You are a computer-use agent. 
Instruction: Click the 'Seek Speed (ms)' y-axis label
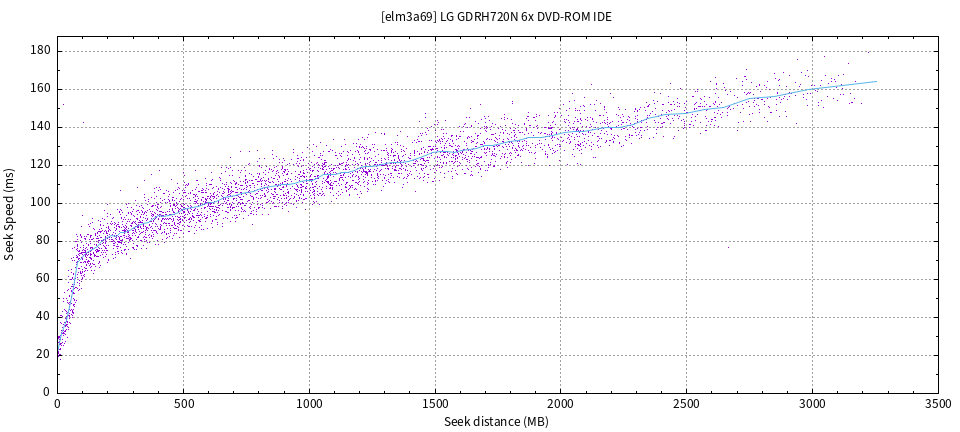coord(10,214)
